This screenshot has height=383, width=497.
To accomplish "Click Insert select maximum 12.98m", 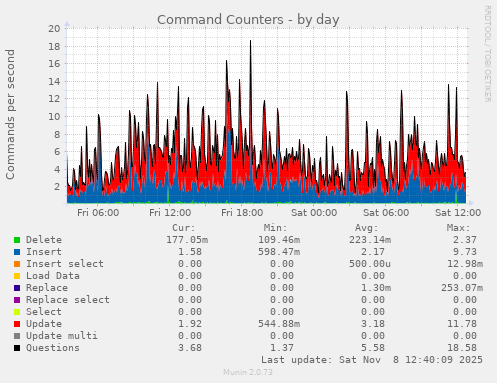I will (x=465, y=264).
